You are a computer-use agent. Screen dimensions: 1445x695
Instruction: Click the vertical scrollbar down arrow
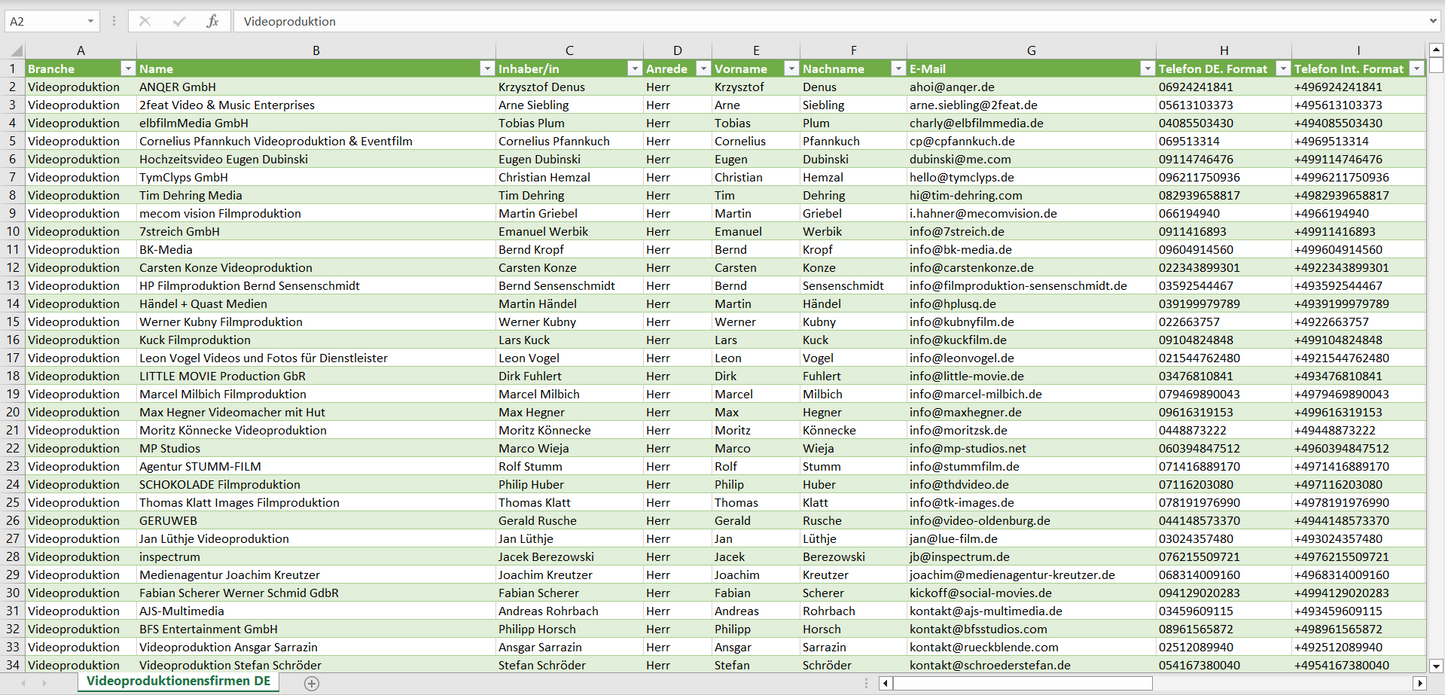click(1436, 666)
